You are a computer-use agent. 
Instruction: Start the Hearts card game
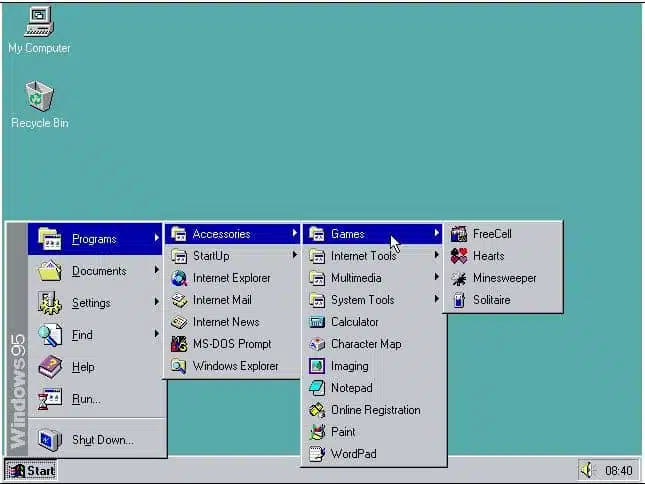[x=488, y=256]
